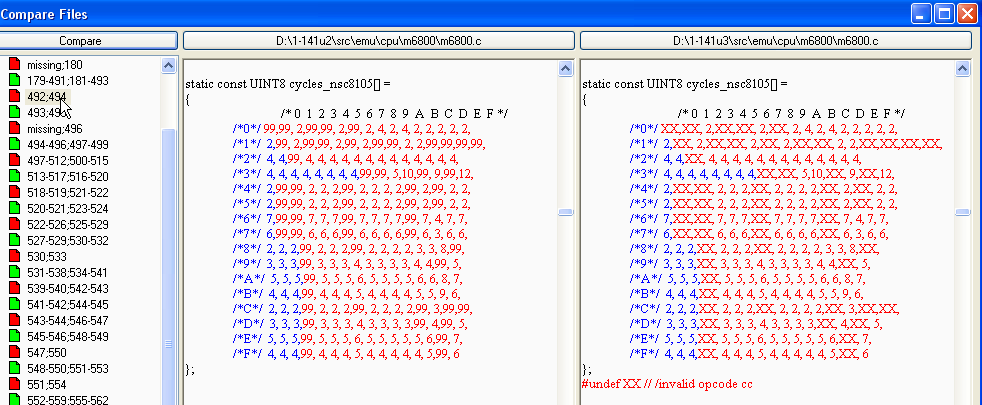Maximize the Compare Files window

(942, 13)
